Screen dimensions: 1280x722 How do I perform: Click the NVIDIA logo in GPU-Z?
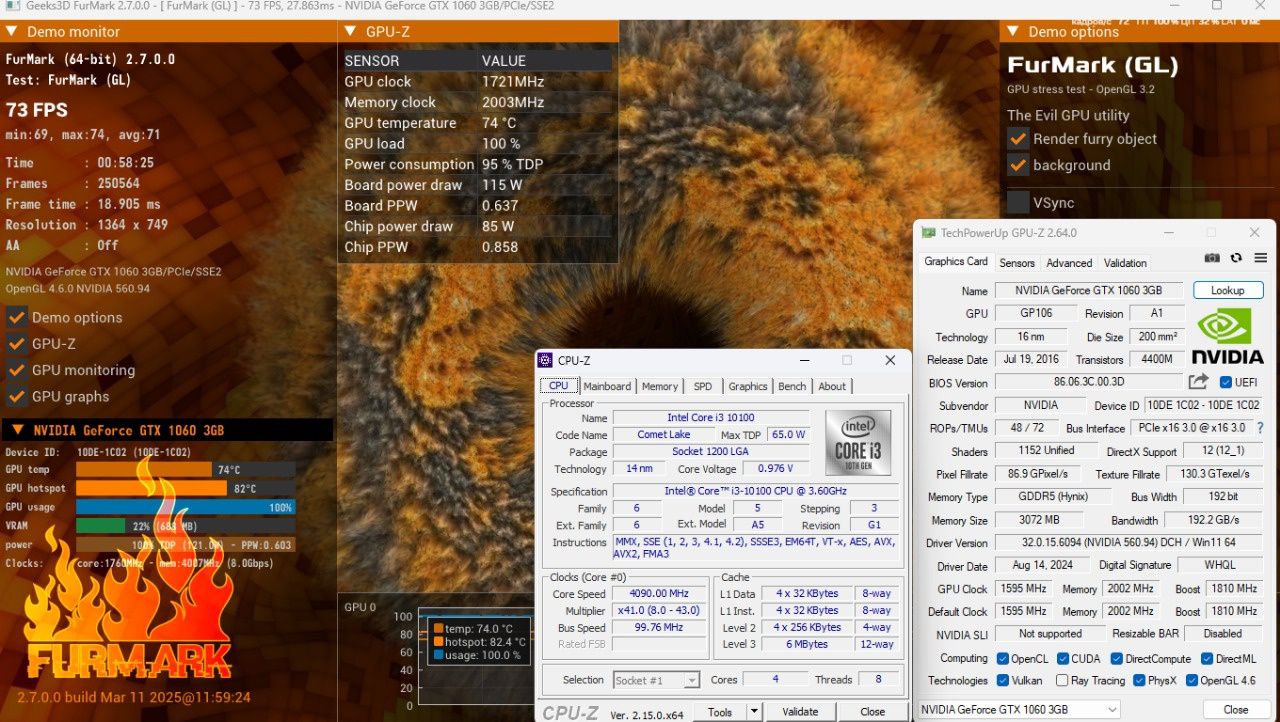point(1229,336)
